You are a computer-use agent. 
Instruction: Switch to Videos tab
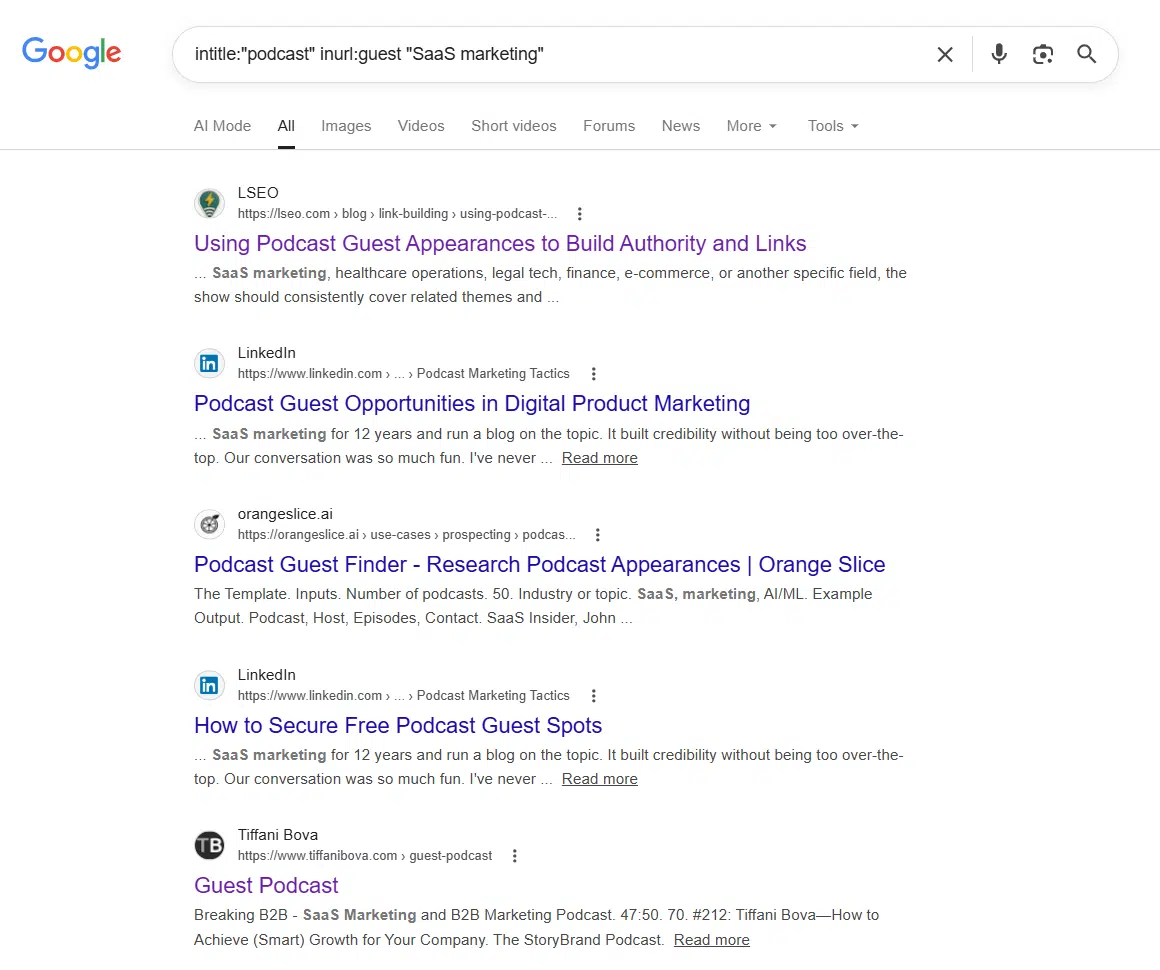point(421,126)
